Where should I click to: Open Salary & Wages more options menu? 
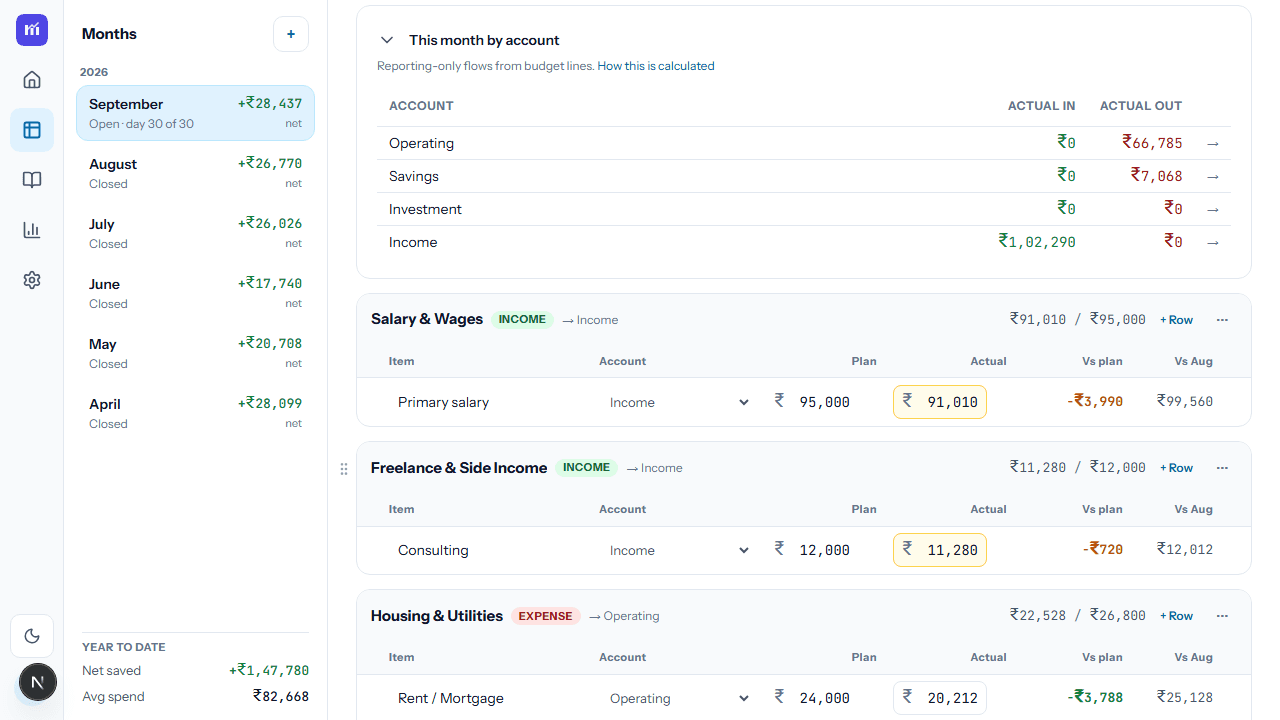tap(1222, 320)
